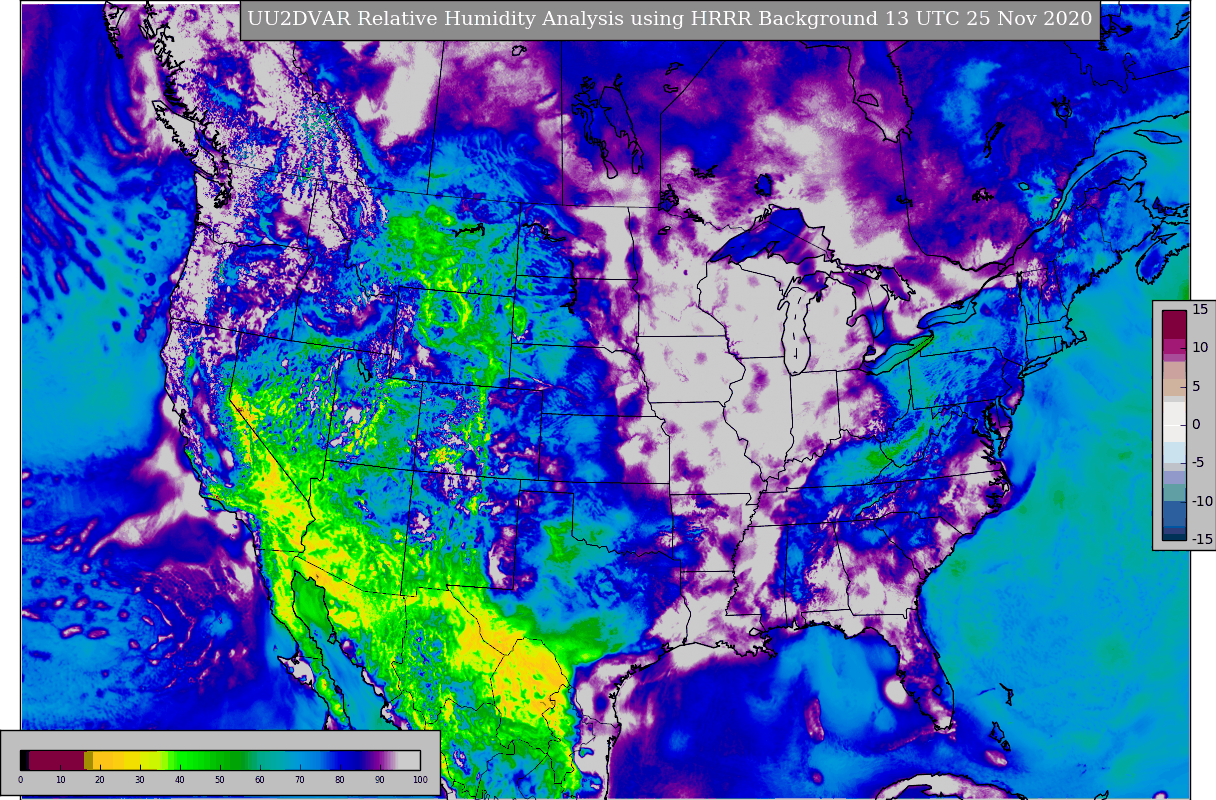The height and width of the screenshot is (800, 1216).
Task: Click the black segment at humidity colorbar start
Action: (x=24, y=760)
